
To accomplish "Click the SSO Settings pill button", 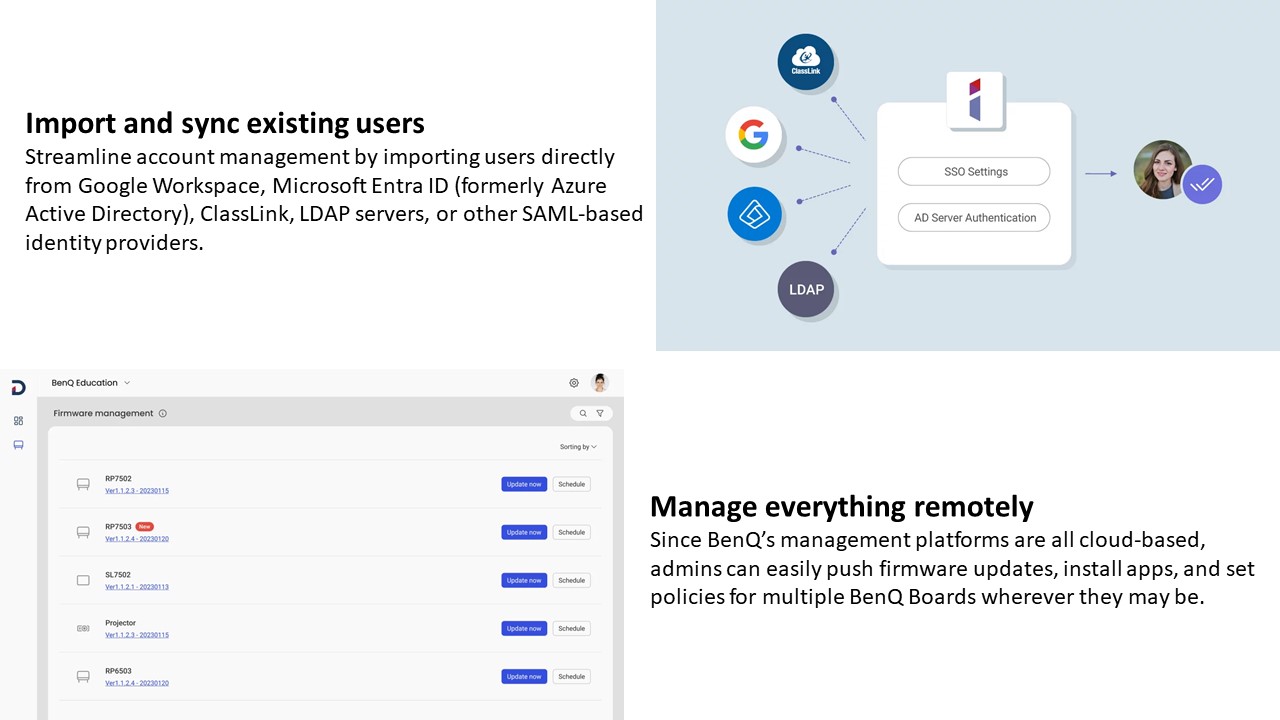I will pyautogui.click(x=974, y=171).
